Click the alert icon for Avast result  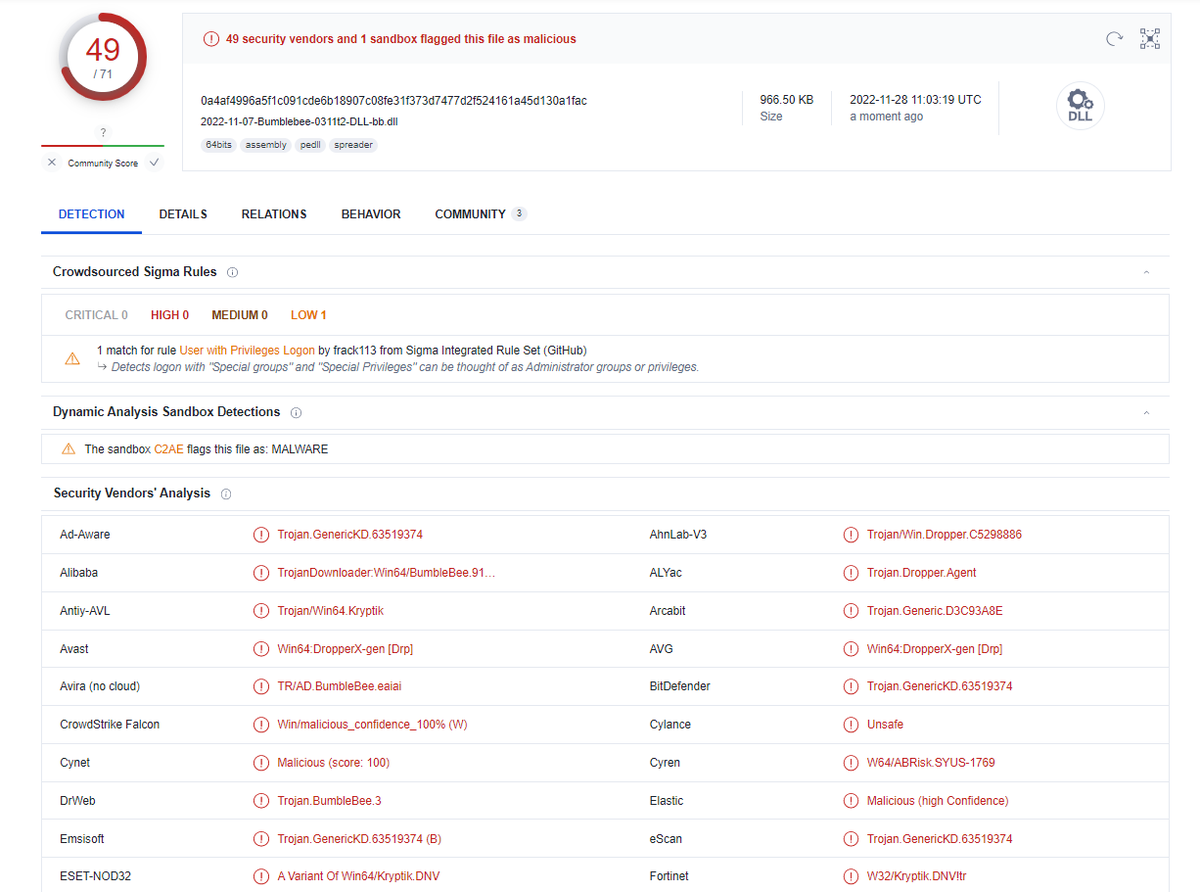click(261, 649)
